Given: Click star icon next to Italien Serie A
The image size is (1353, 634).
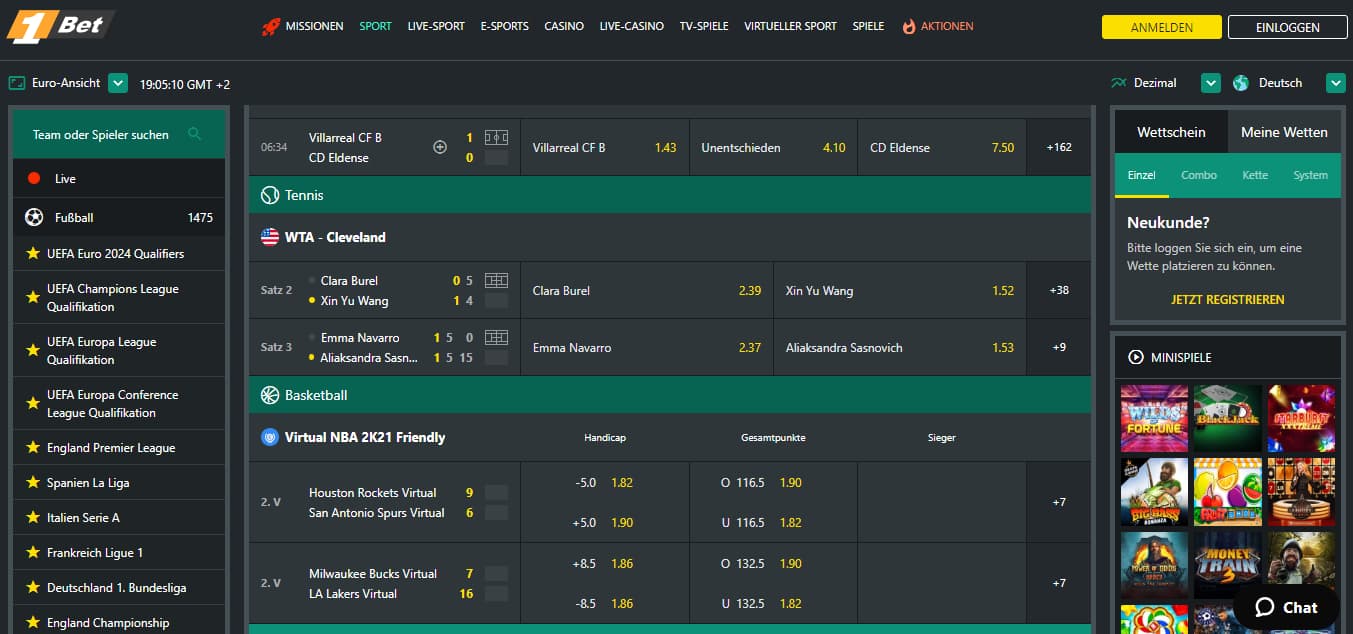Looking at the screenshot, I should (x=33, y=518).
